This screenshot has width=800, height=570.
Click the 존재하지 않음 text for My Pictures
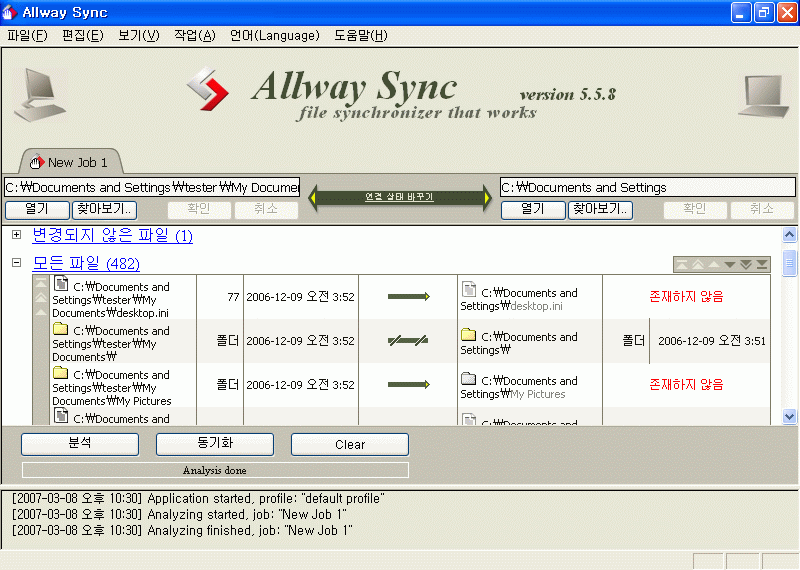(x=686, y=384)
